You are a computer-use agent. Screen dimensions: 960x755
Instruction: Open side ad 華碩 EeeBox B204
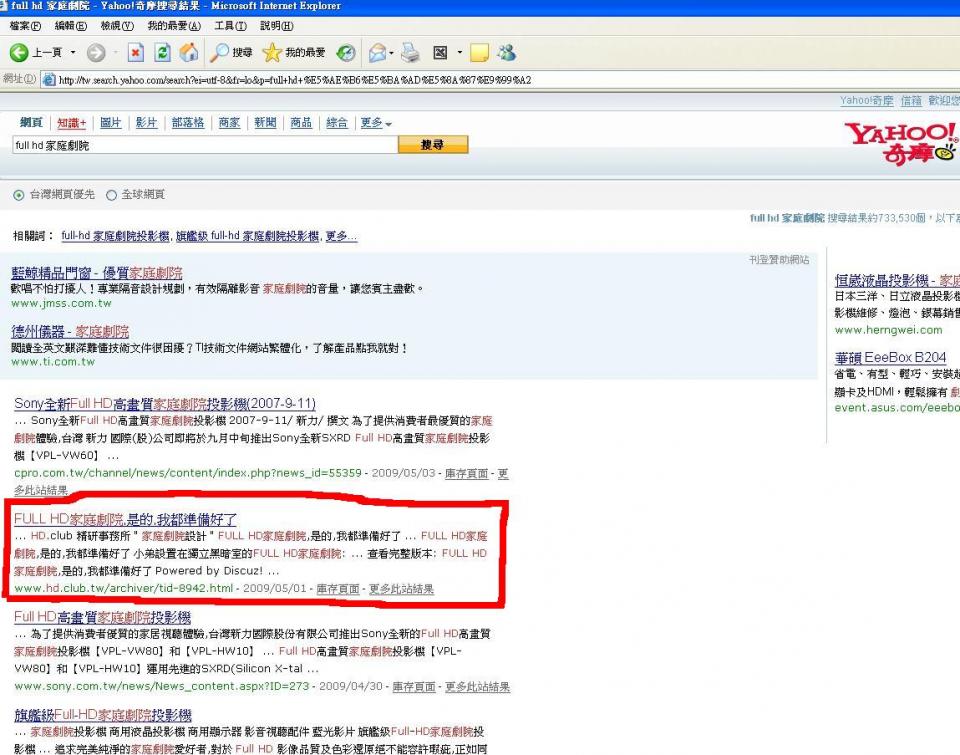pos(890,358)
